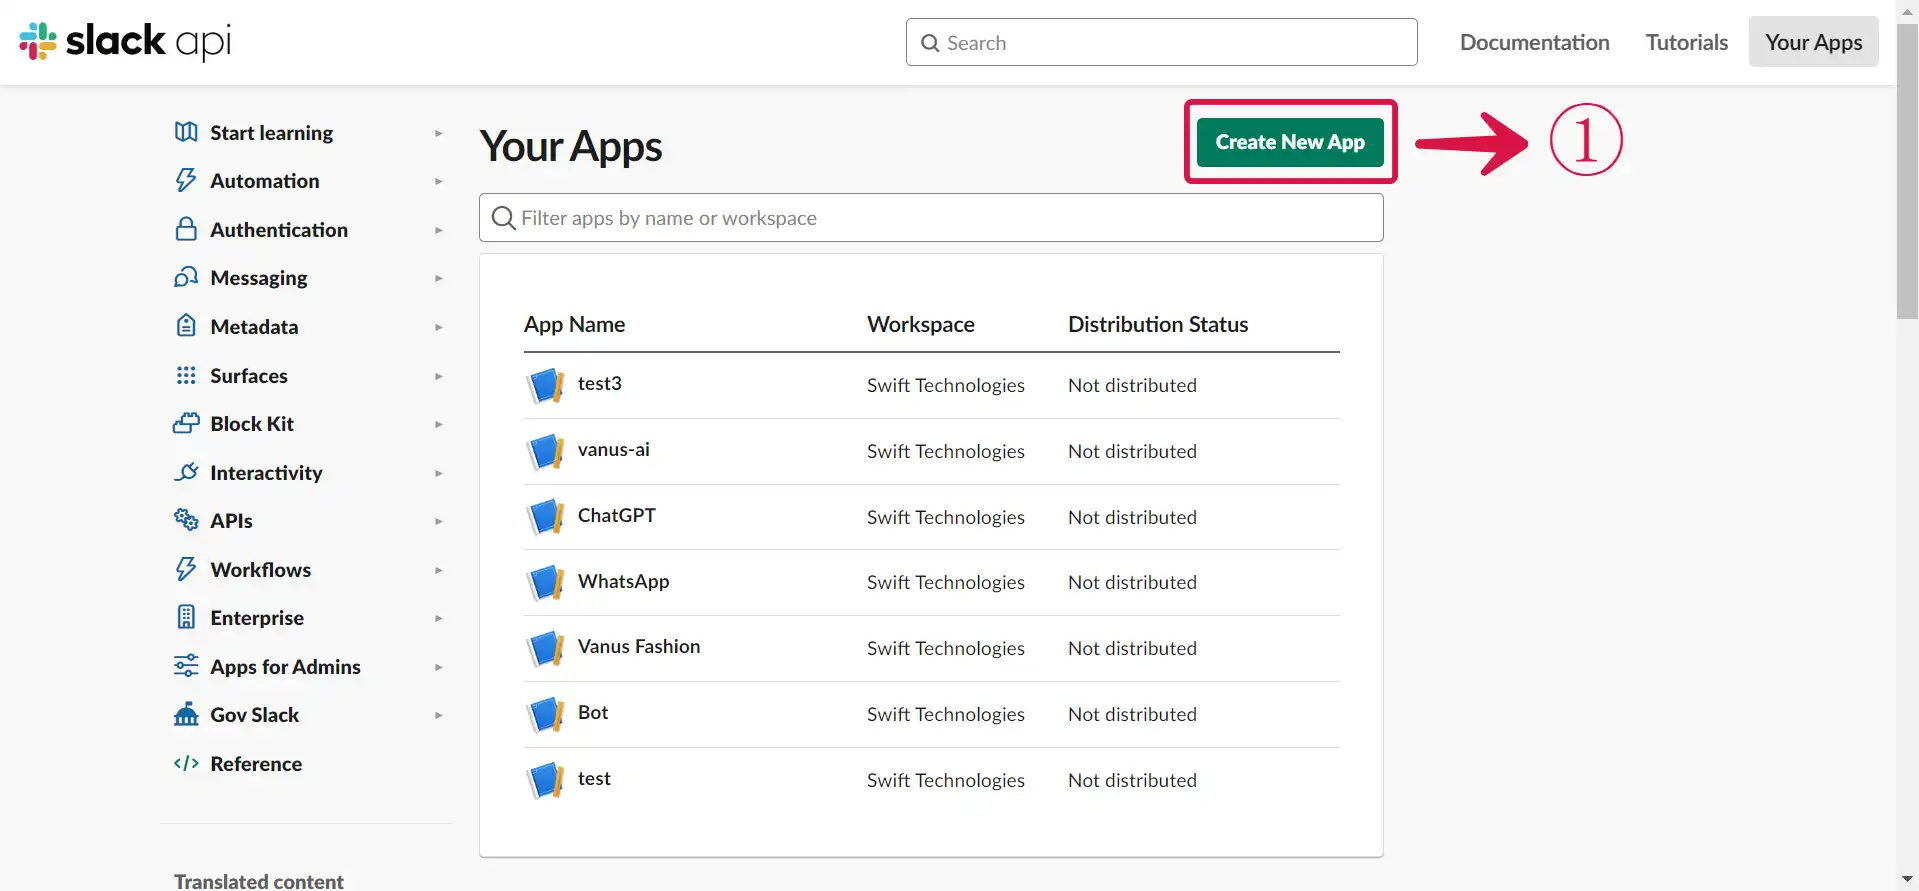Expand the Authentication section arrow
This screenshot has height=891, width=1919.
[438, 230]
